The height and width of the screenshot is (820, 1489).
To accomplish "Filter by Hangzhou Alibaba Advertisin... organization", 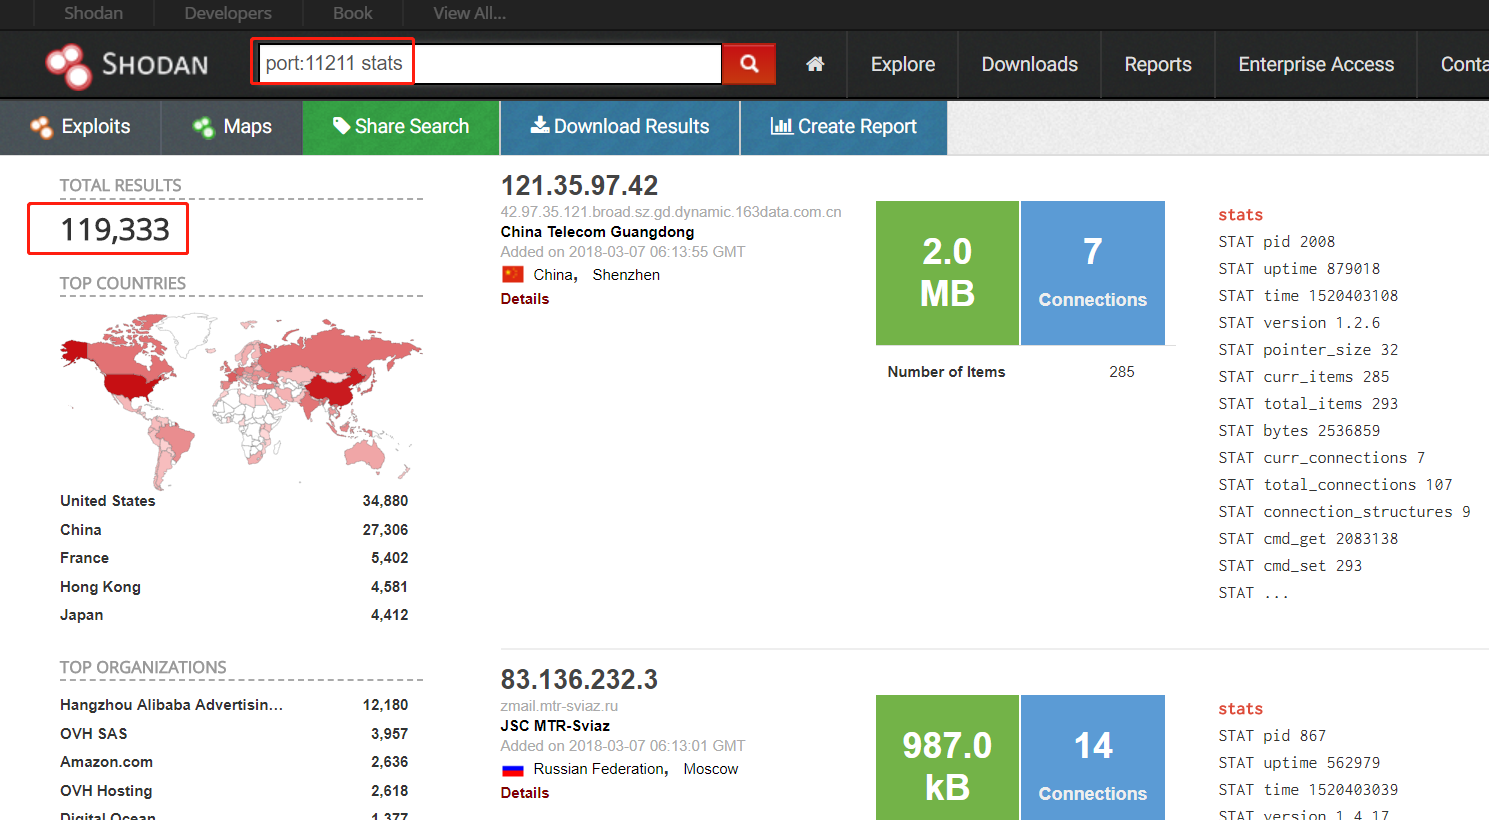I will point(171,705).
